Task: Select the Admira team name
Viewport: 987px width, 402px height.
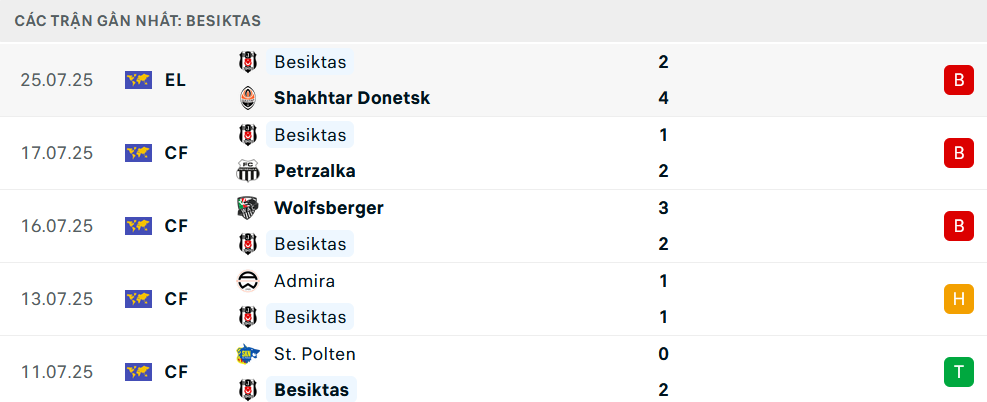Action: pyautogui.click(x=304, y=281)
